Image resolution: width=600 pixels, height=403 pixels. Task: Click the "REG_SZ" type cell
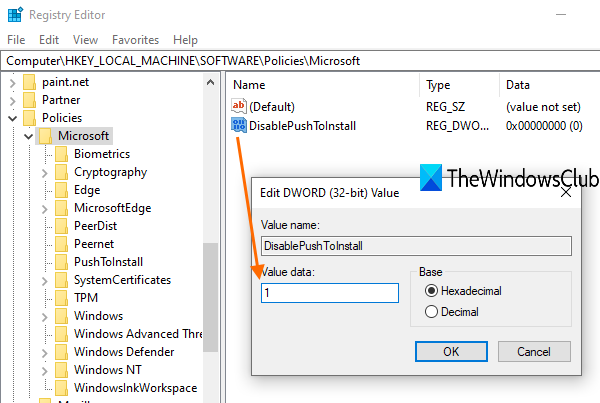click(x=445, y=106)
